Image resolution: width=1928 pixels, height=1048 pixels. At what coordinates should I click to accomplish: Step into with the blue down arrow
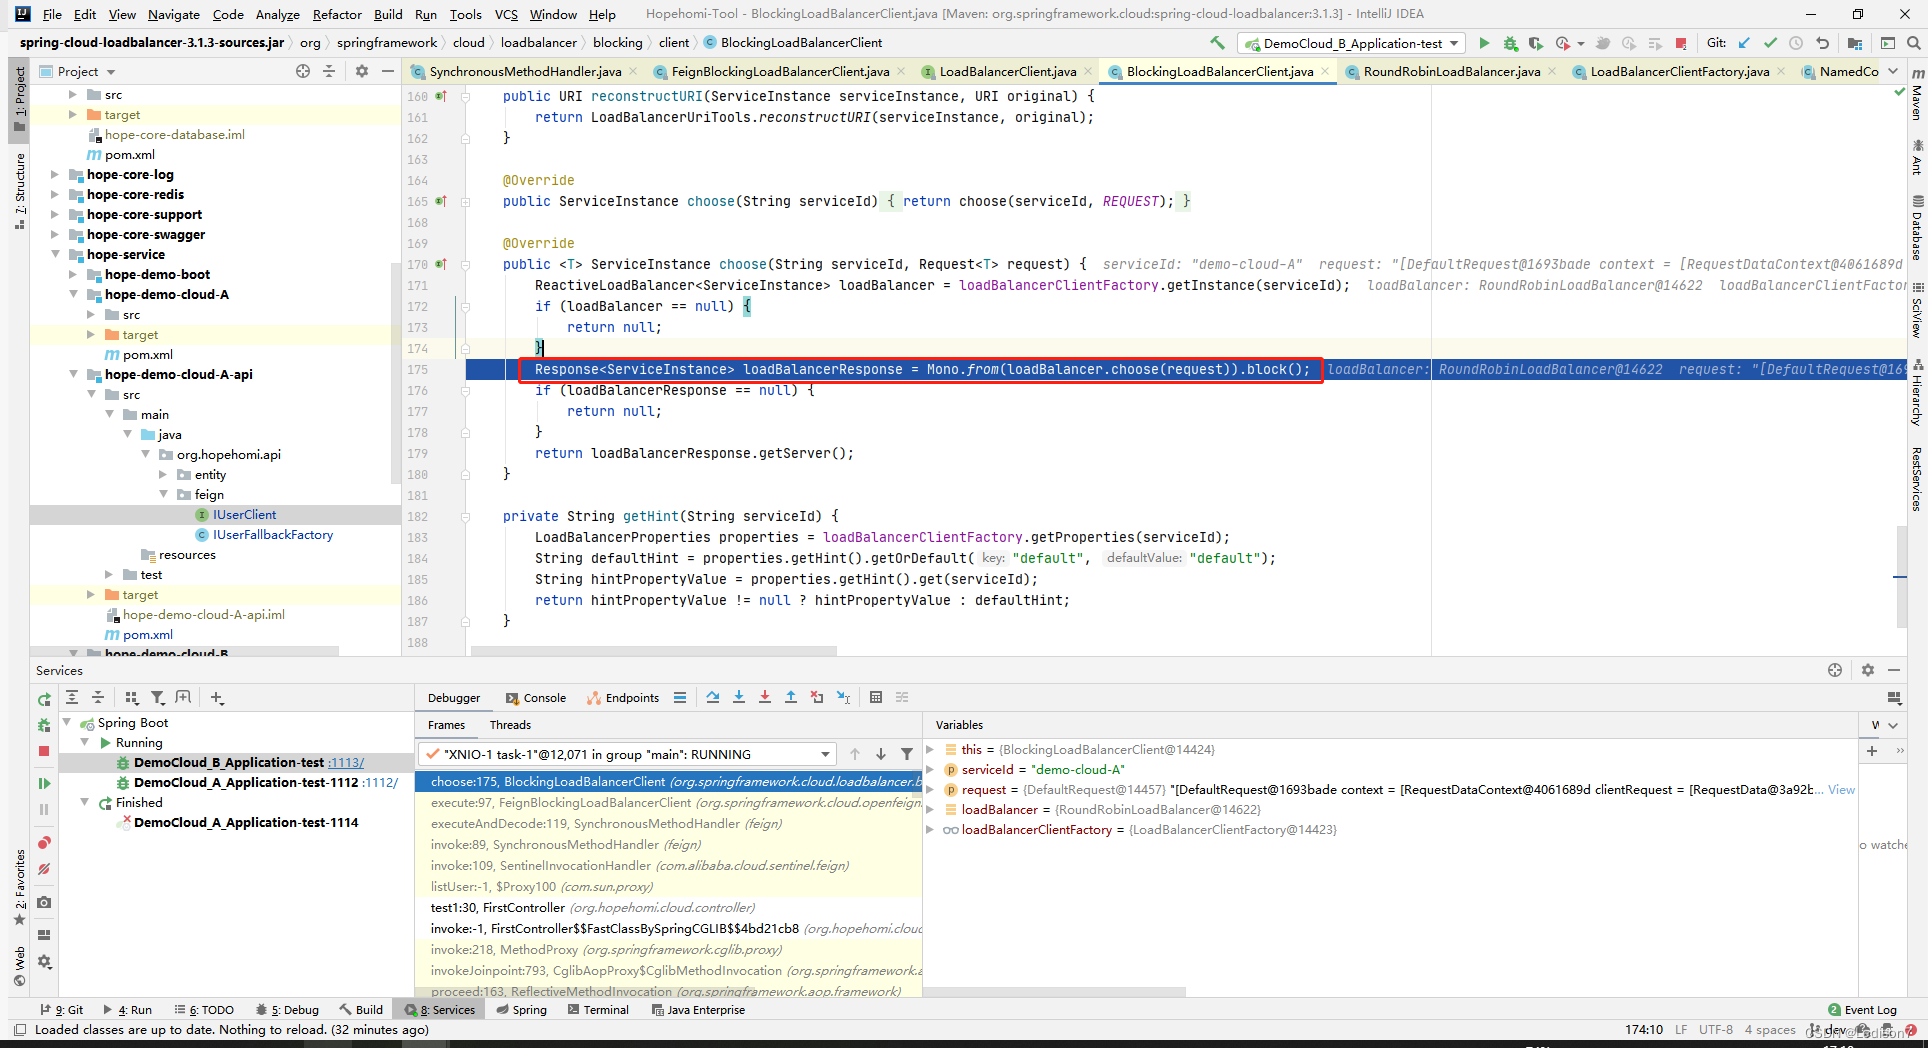coord(738,697)
